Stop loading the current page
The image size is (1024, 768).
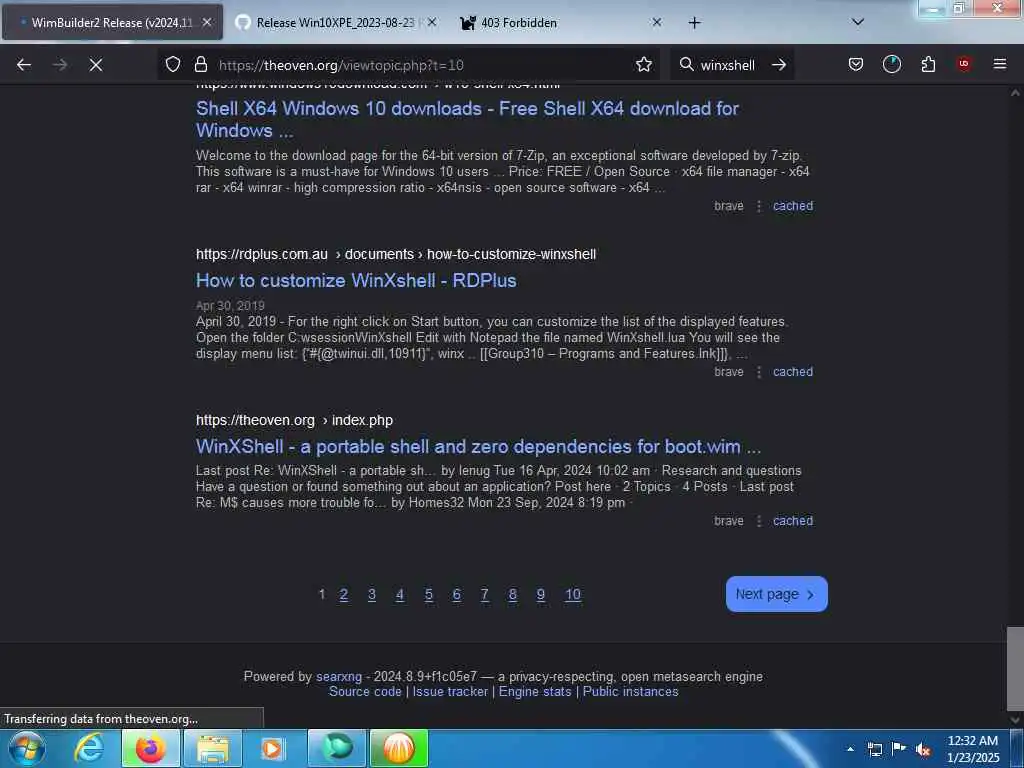(x=95, y=65)
